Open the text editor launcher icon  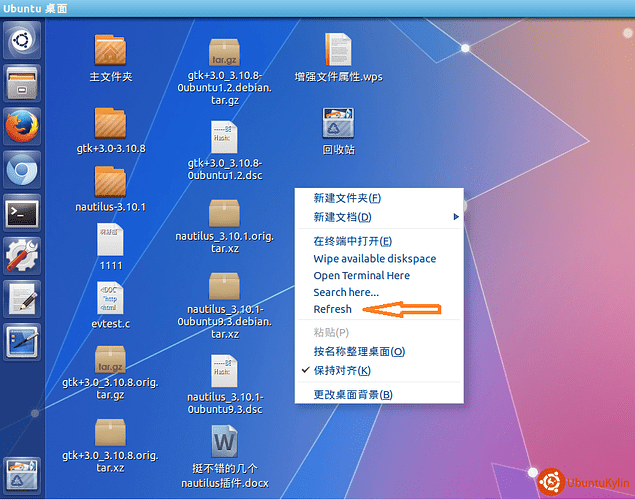(22, 299)
